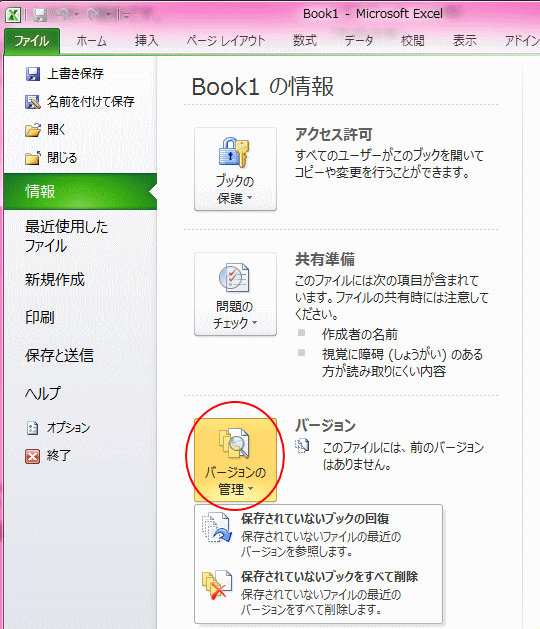The height and width of the screenshot is (629, 540).
Task: Collapse the バージョンの管理 dropdown
Action: click(235, 460)
